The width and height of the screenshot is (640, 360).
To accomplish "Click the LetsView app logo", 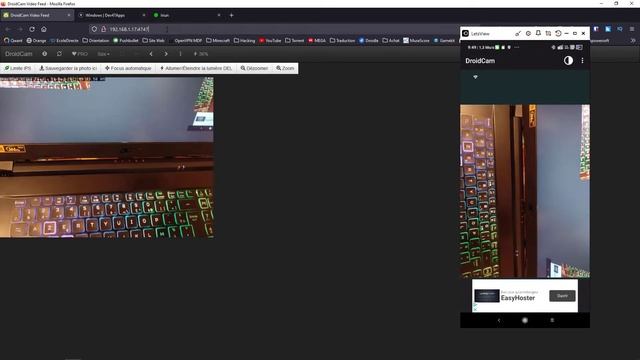I will (x=465, y=33).
